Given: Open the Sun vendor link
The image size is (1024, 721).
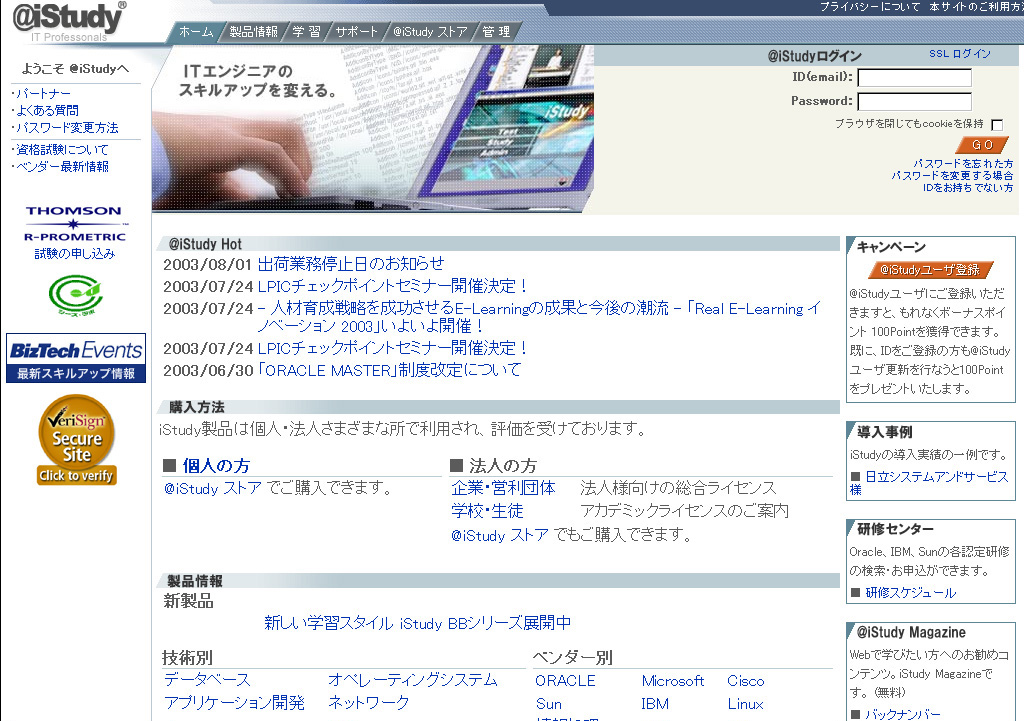Looking at the screenshot, I should click(549, 704).
